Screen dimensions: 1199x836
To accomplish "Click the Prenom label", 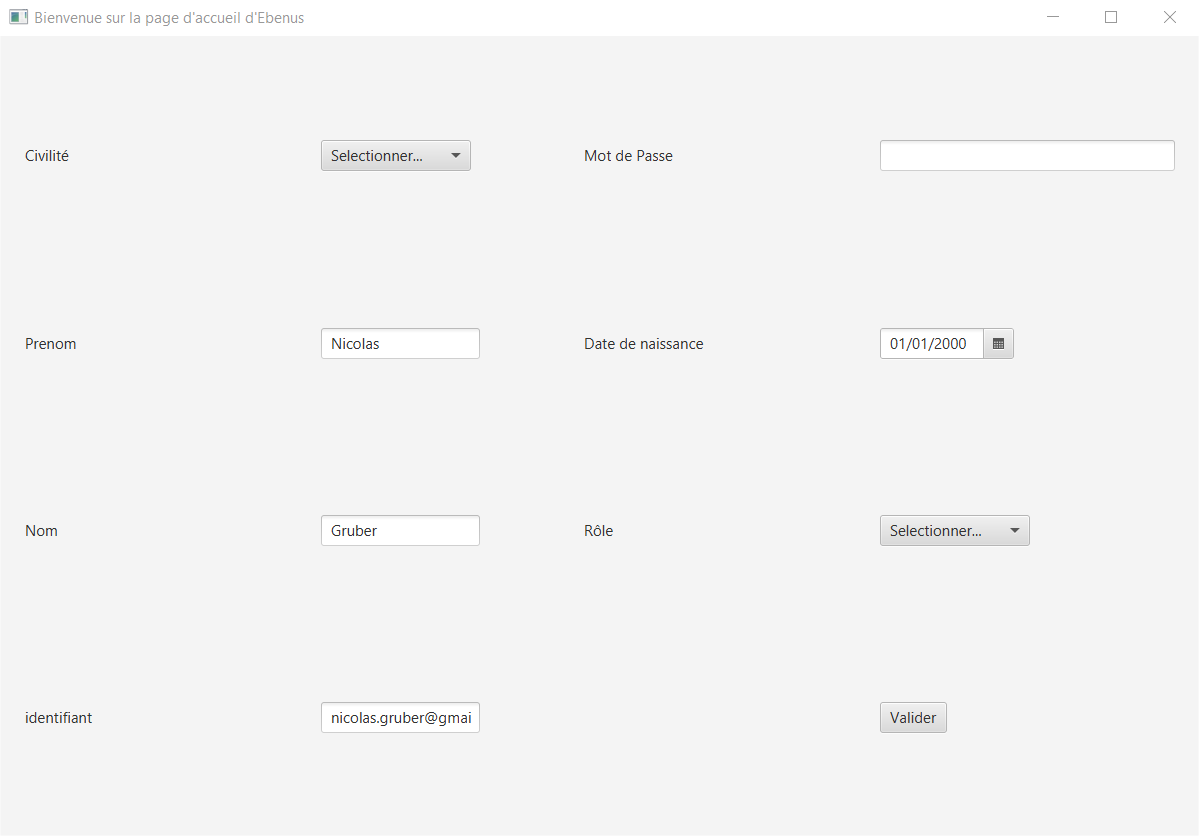I will 51,344.
